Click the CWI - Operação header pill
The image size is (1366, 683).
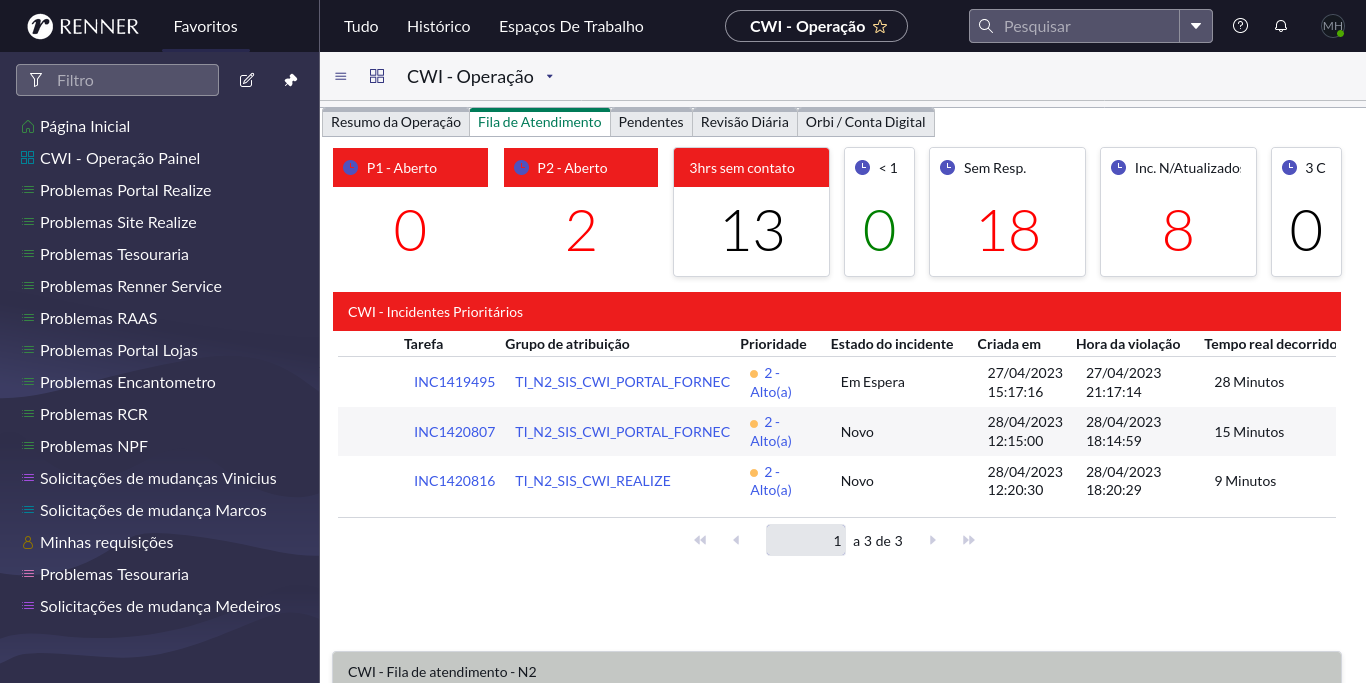click(x=816, y=26)
